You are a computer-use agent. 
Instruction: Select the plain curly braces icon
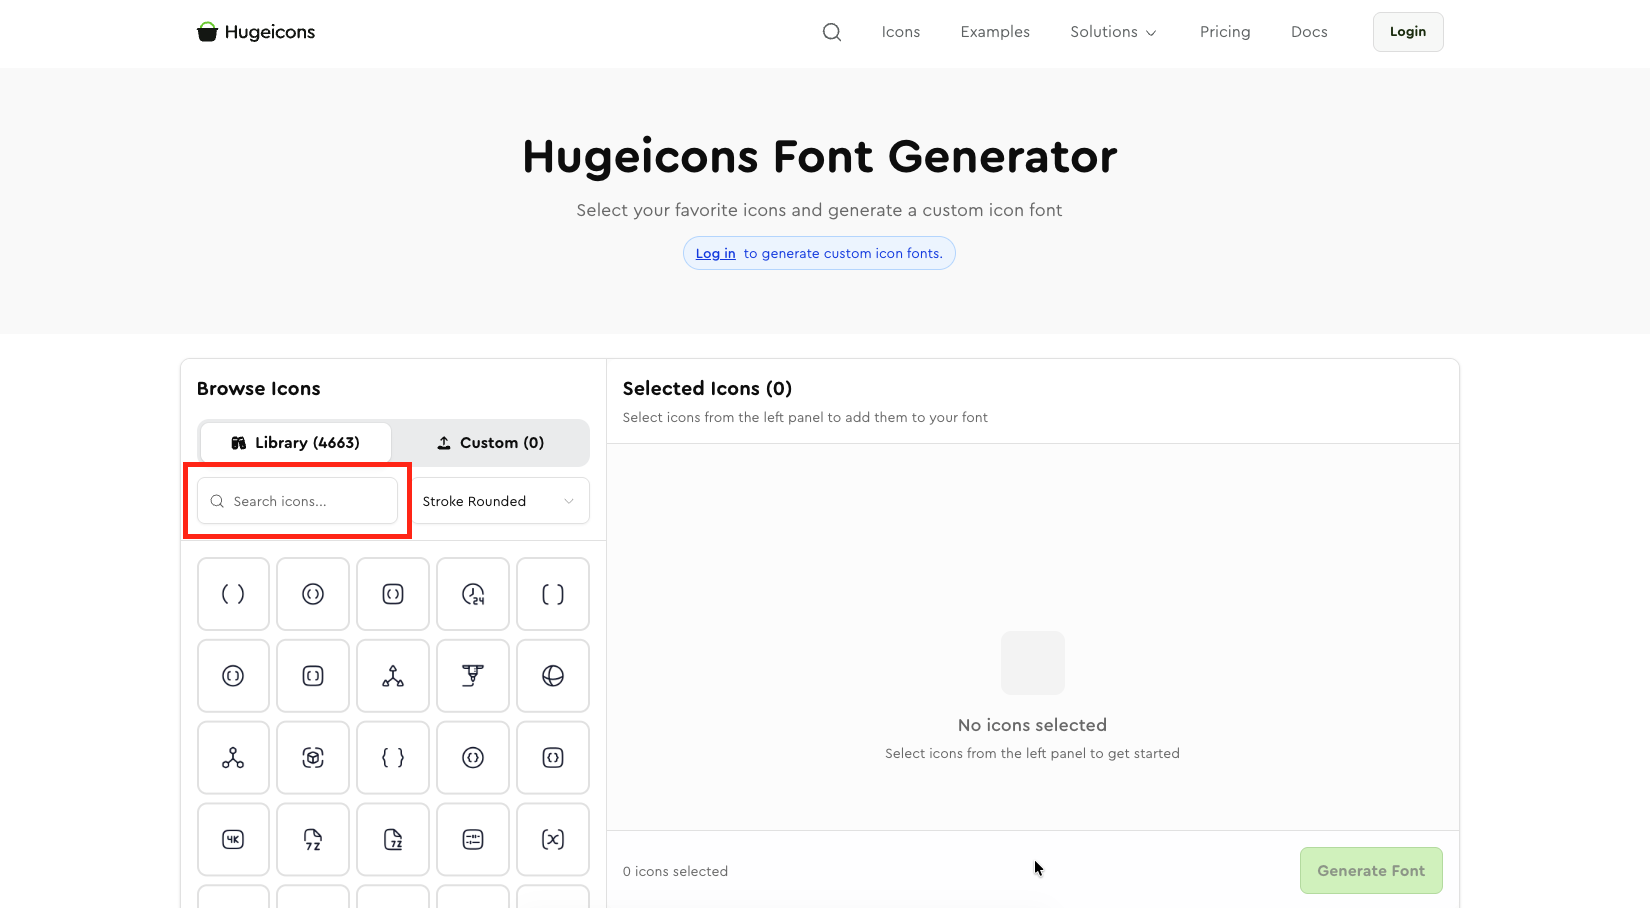[393, 758]
